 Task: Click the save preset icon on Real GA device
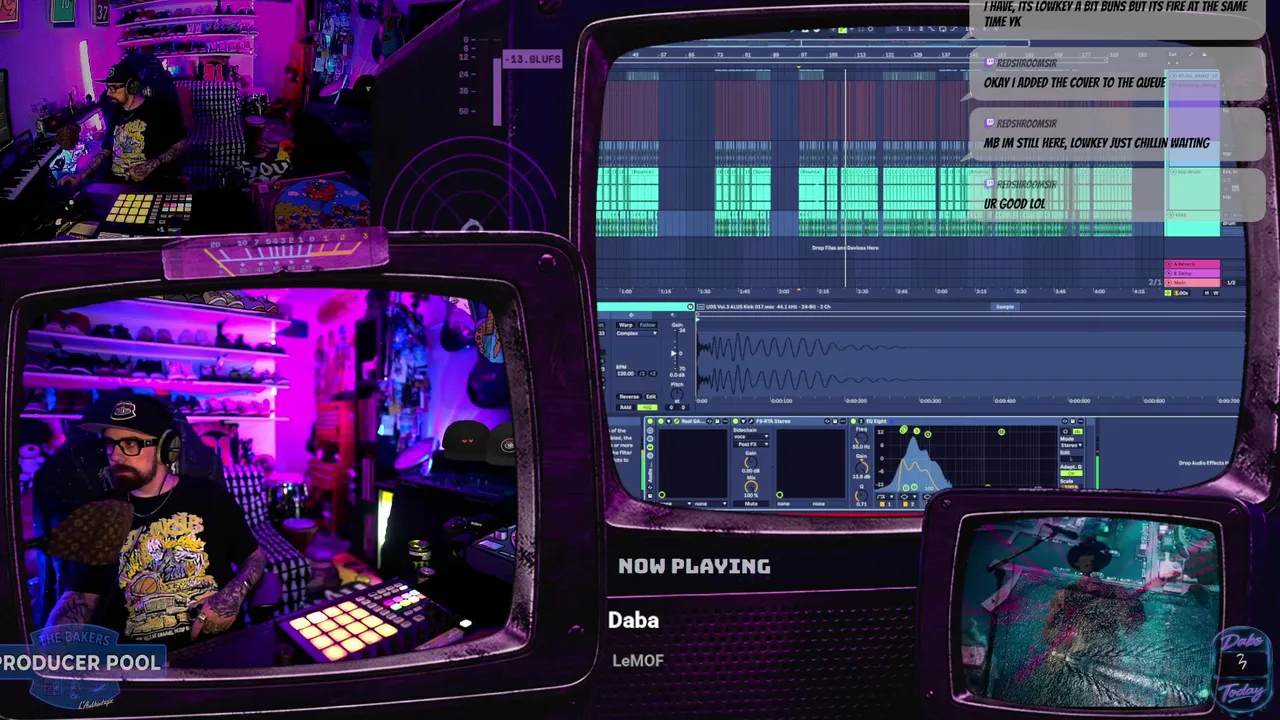click(717, 421)
